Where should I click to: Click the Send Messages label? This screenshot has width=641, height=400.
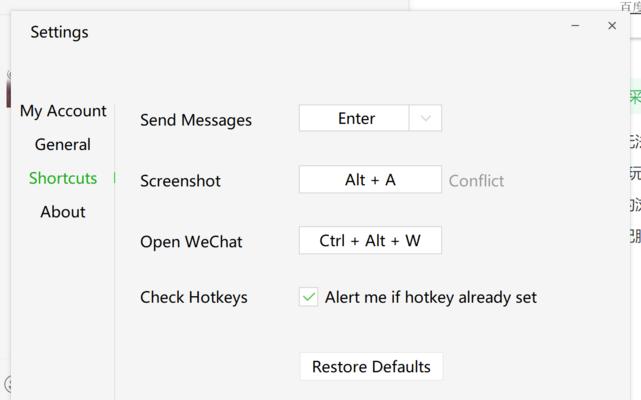[196, 120]
